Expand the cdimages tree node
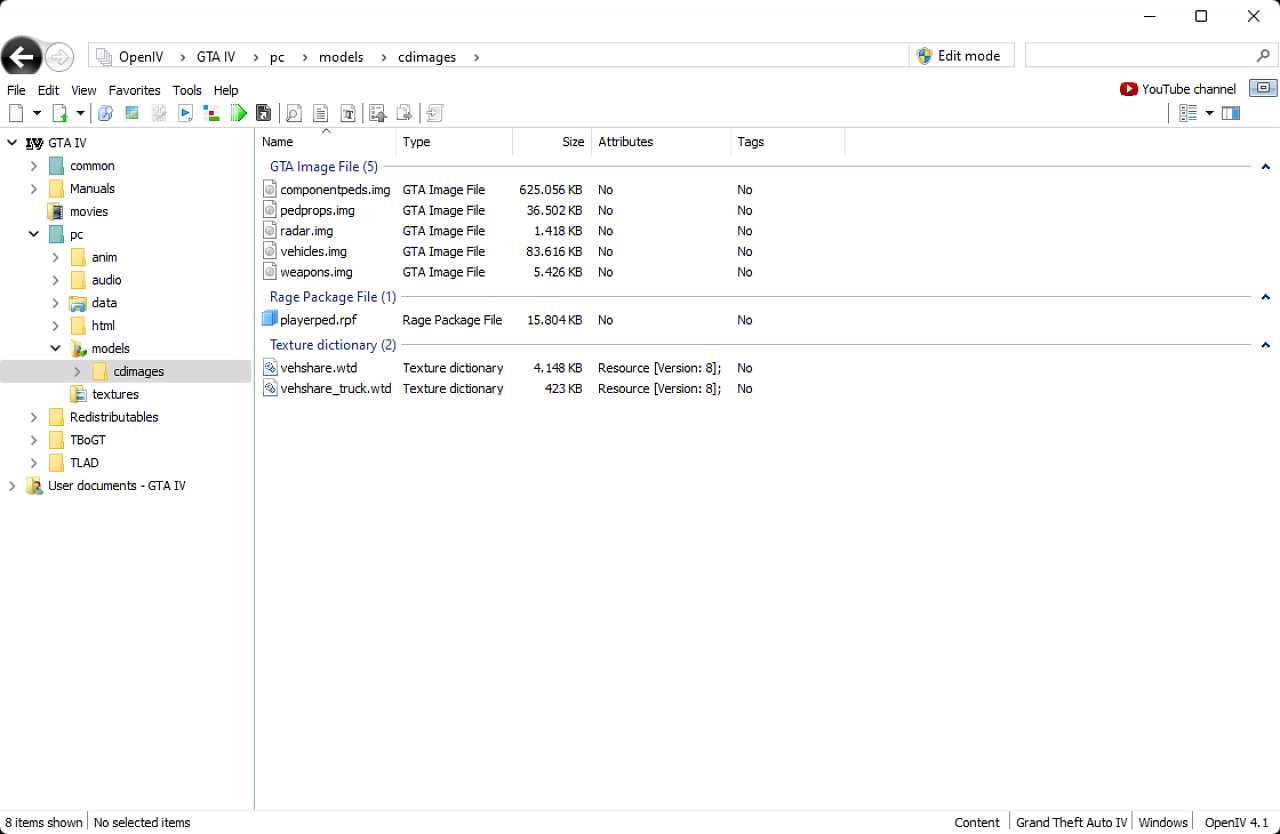Viewport: 1280px width, 834px height. coord(78,371)
